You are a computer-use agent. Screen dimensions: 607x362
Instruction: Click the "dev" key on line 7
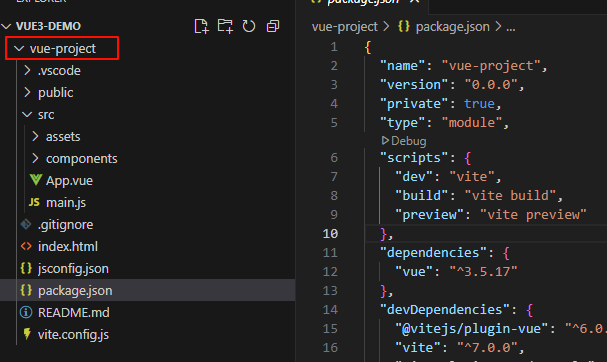[x=414, y=177]
